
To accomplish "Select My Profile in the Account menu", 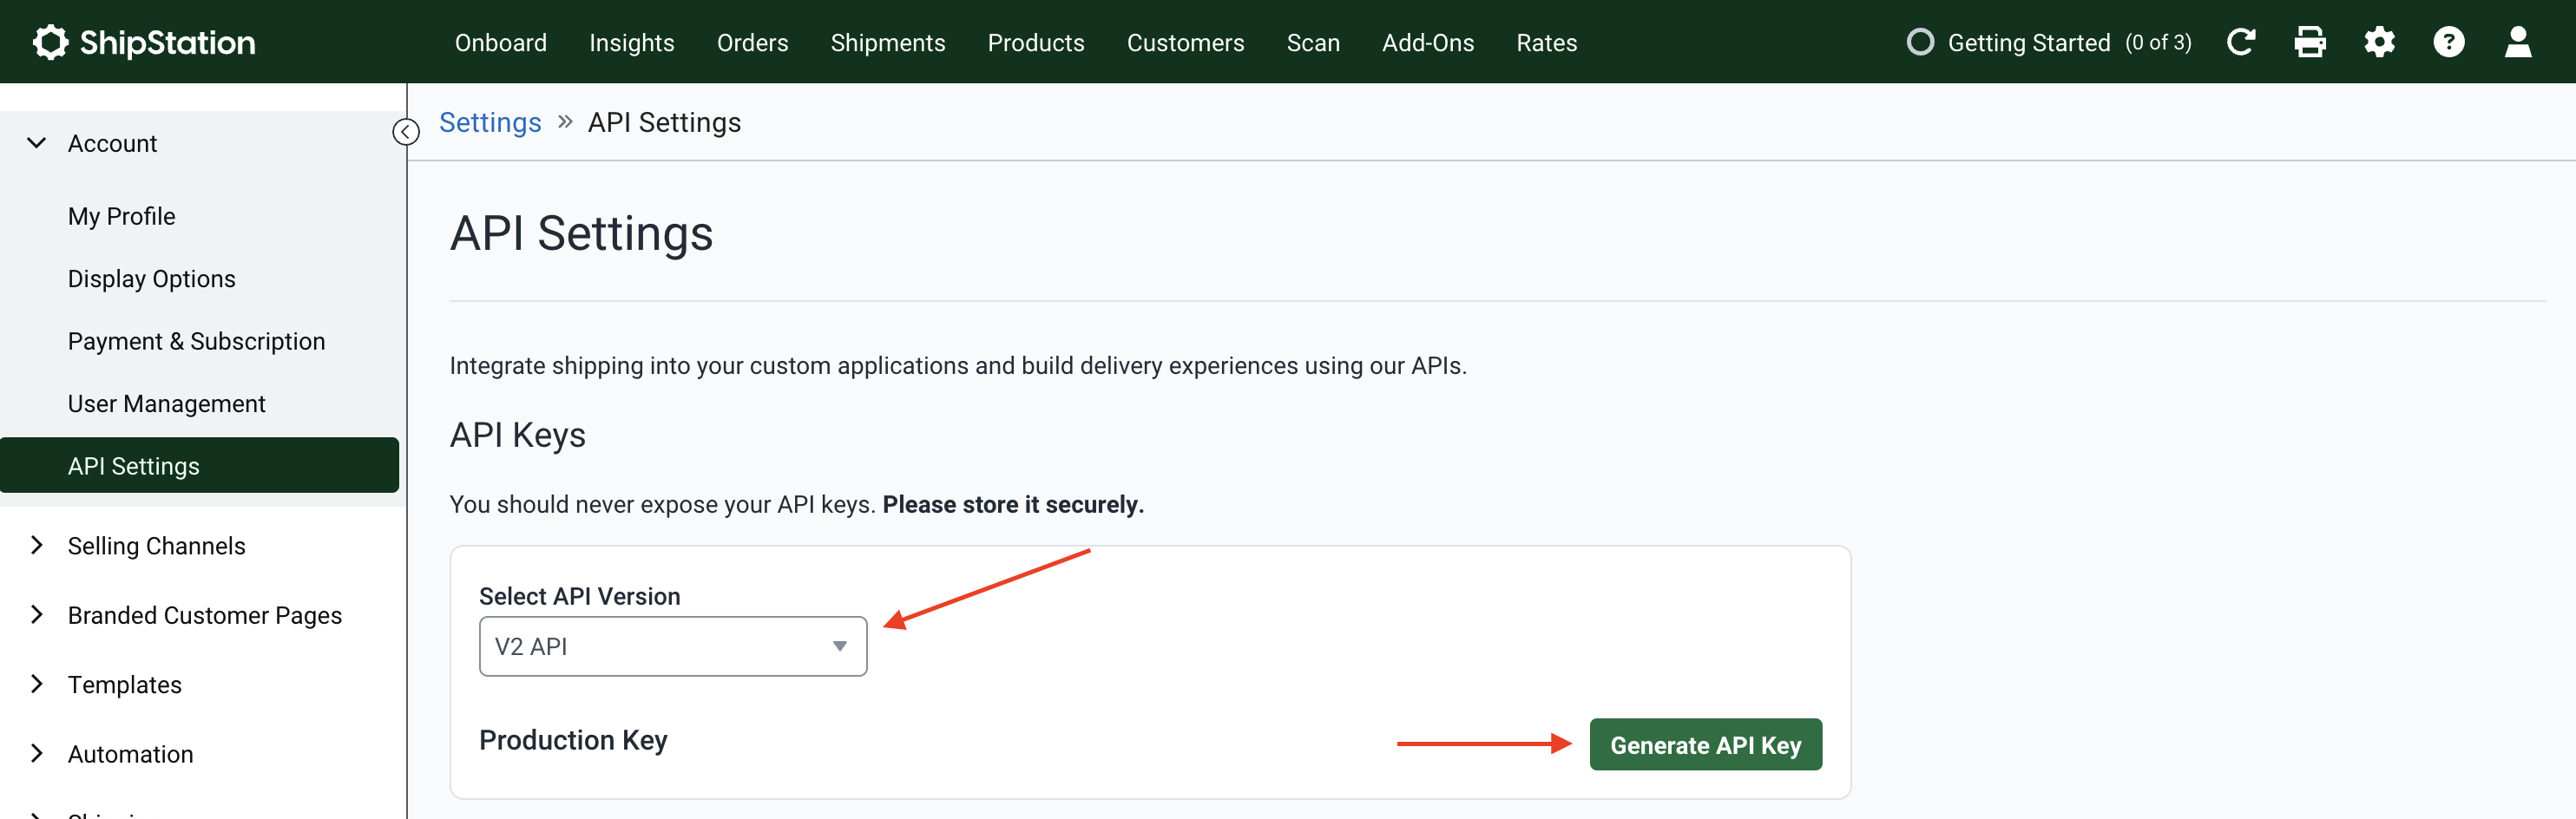I will [121, 215].
